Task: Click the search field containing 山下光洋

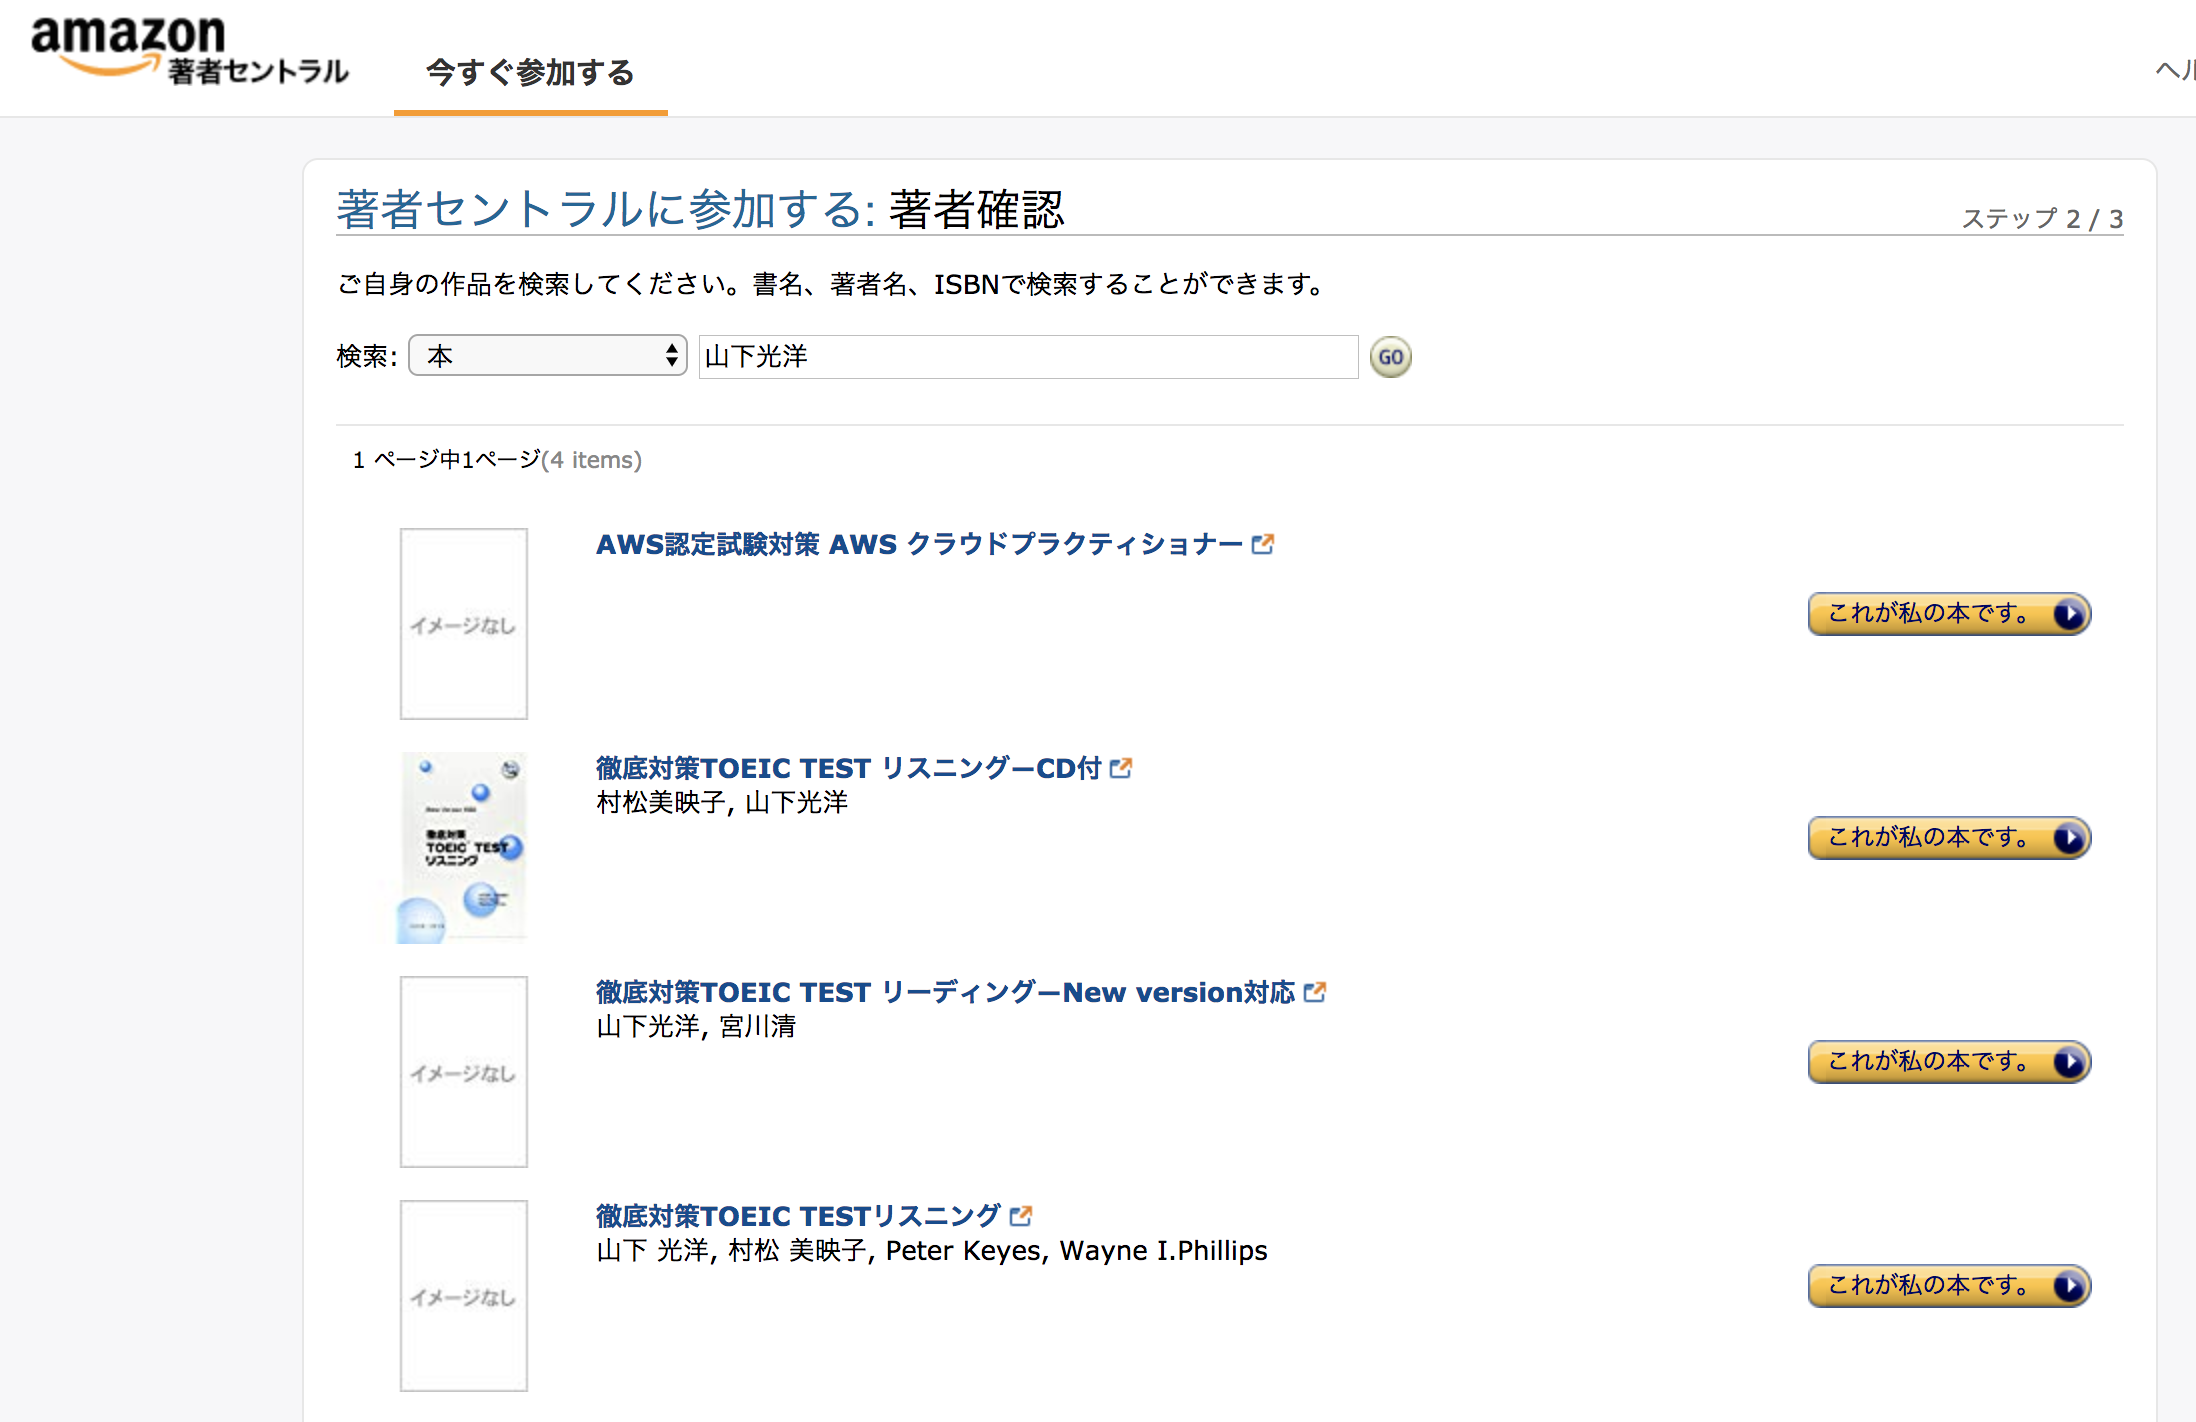Action: (x=1028, y=356)
